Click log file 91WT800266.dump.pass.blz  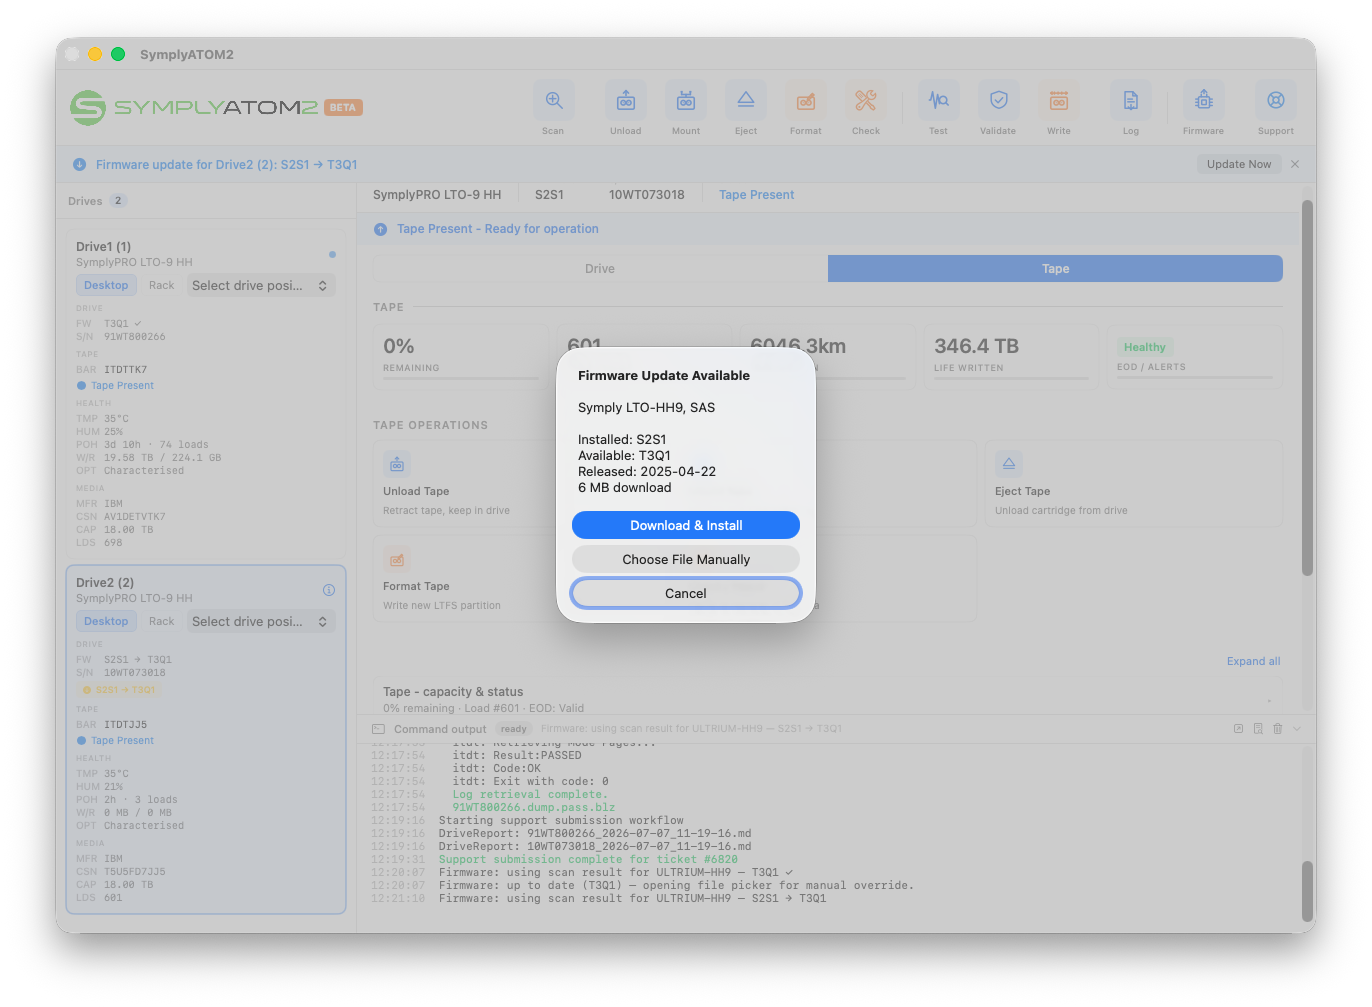(x=534, y=807)
